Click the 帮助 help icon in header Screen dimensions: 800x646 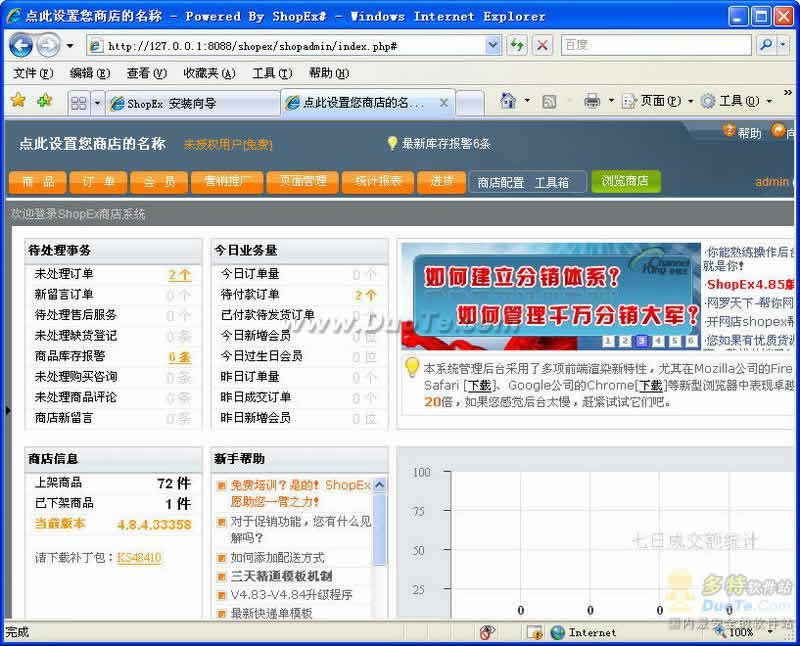tap(741, 132)
